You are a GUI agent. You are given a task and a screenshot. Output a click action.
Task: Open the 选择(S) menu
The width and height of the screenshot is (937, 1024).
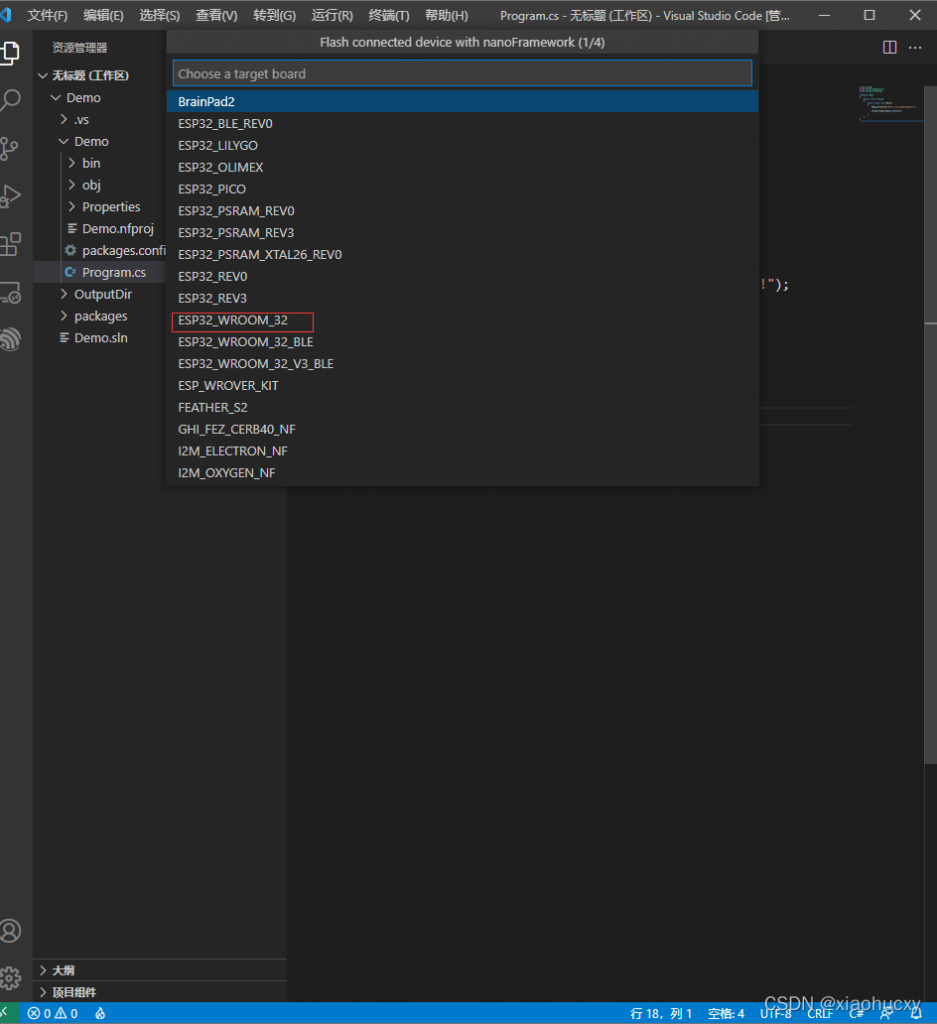click(x=159, y=15)
